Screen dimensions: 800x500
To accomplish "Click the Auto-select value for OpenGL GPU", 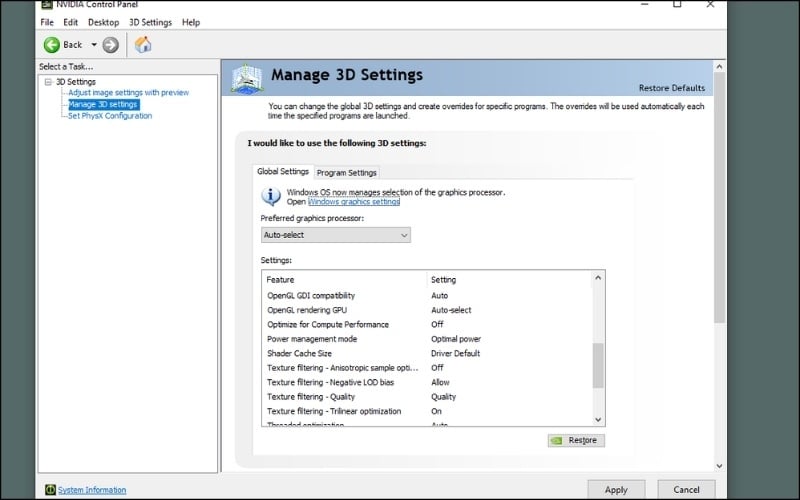I will click(451, 310).
